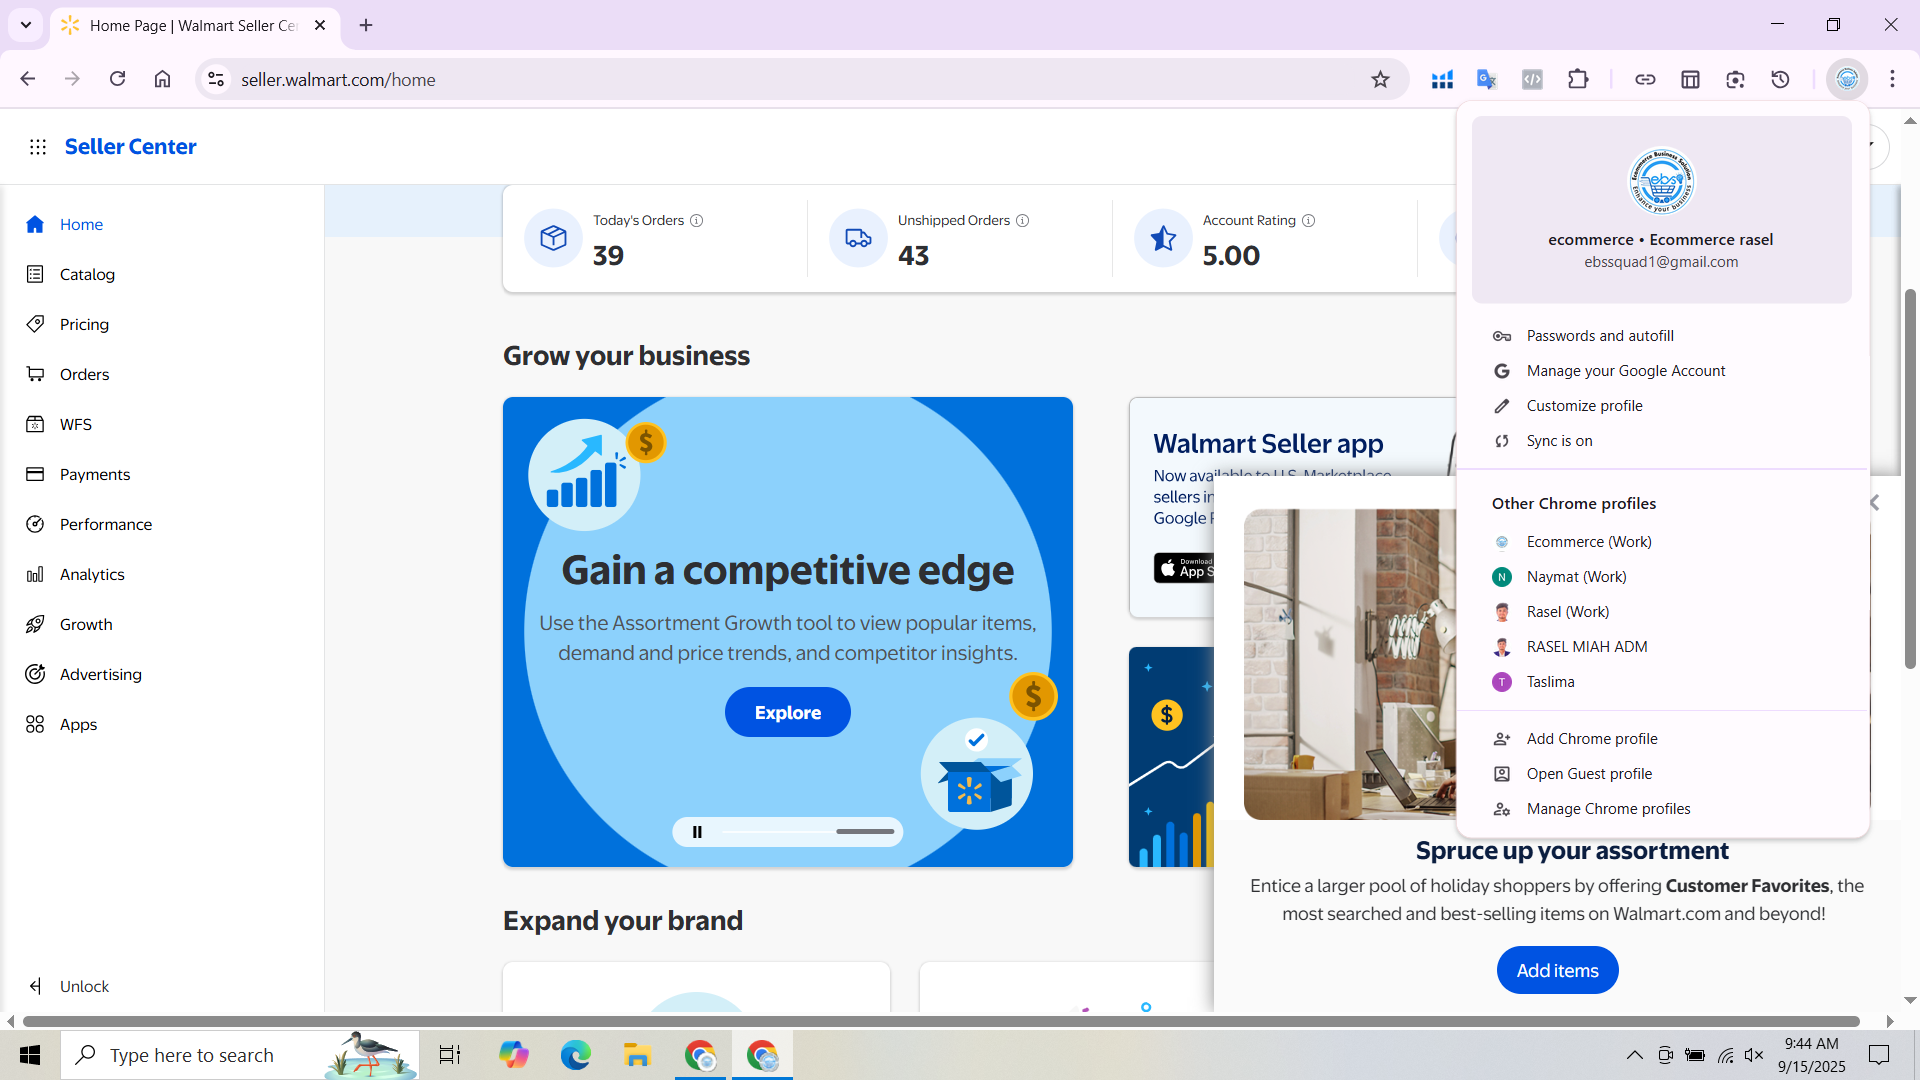
Task: Open the Chrome three-dot menu
Action: click(1892, 79)
